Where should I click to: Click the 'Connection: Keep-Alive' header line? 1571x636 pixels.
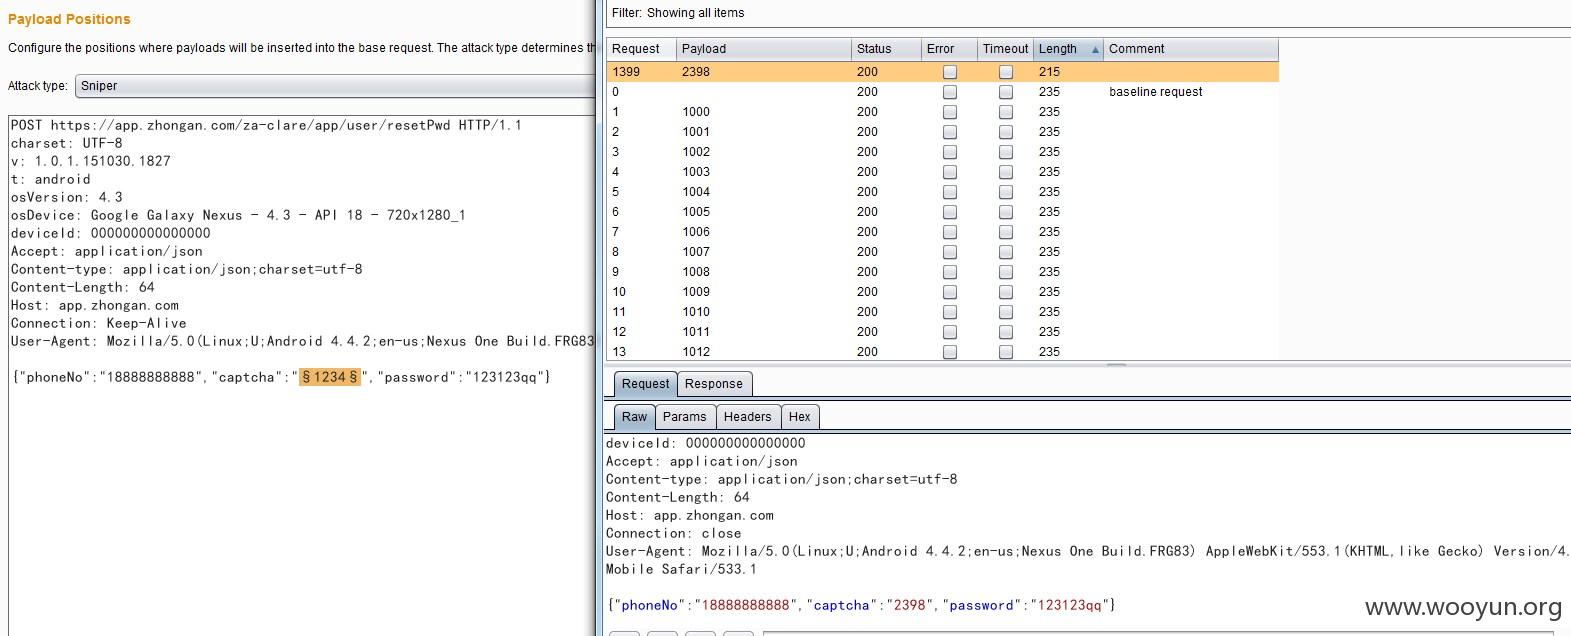click(98, 323)
